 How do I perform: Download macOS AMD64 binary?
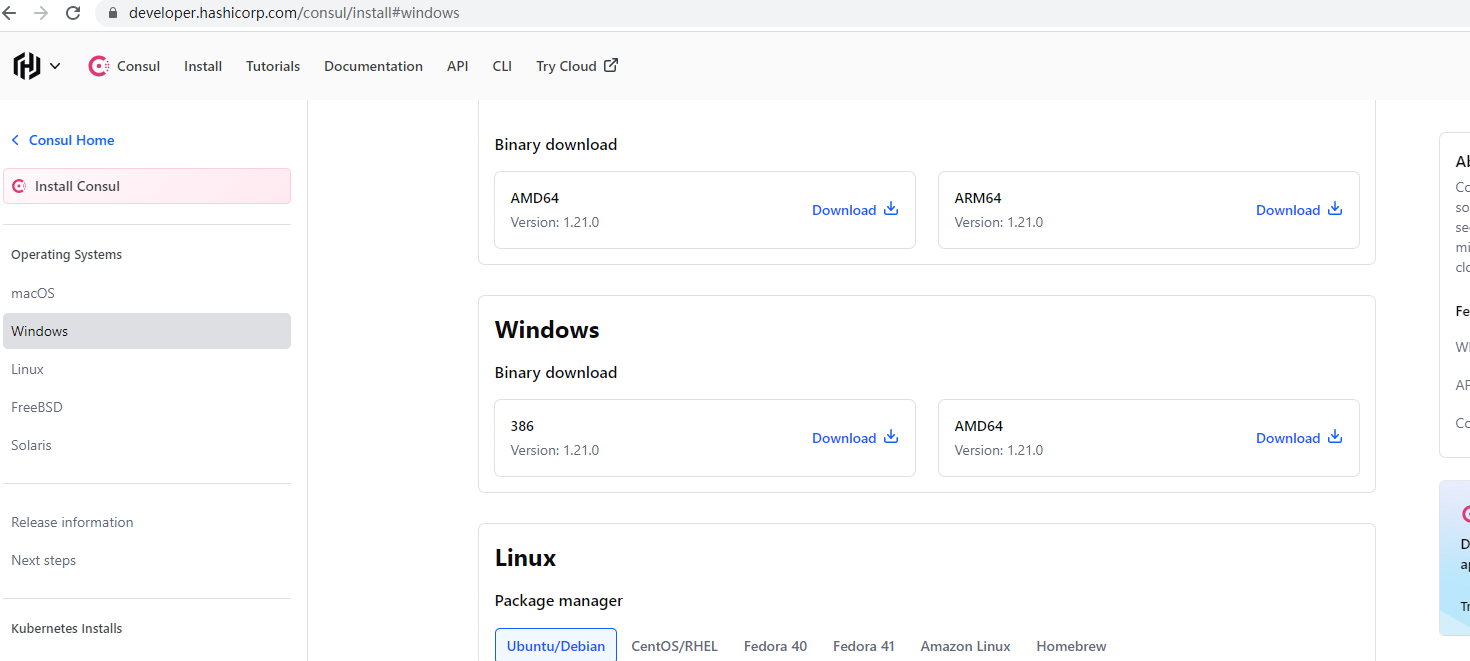click(x=855, y=210)
